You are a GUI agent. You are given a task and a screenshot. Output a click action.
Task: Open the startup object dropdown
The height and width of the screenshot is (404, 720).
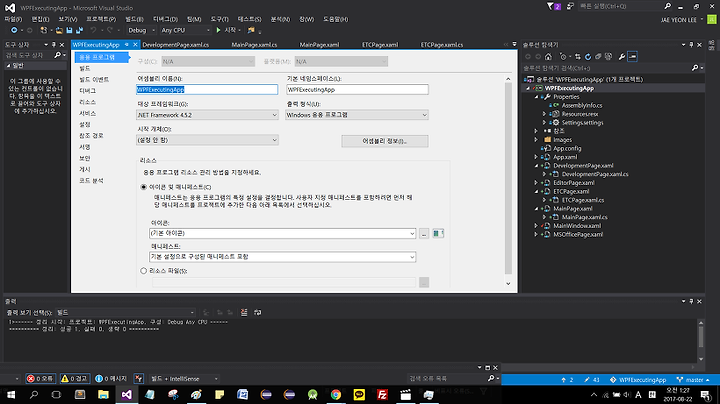click(x=207, y=140)
